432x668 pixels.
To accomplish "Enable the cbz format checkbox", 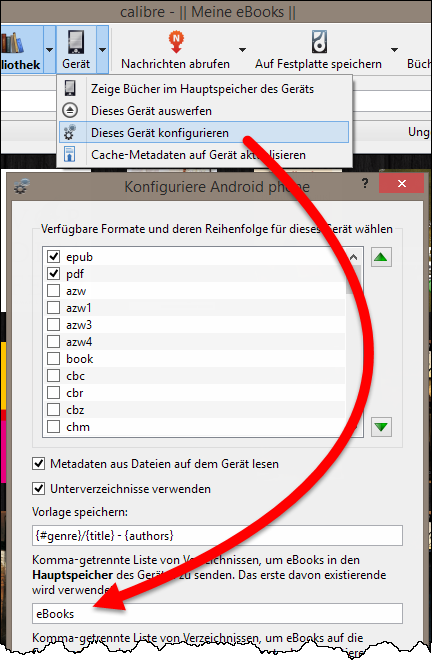I will pyautogui.click(x=53, y=410).
